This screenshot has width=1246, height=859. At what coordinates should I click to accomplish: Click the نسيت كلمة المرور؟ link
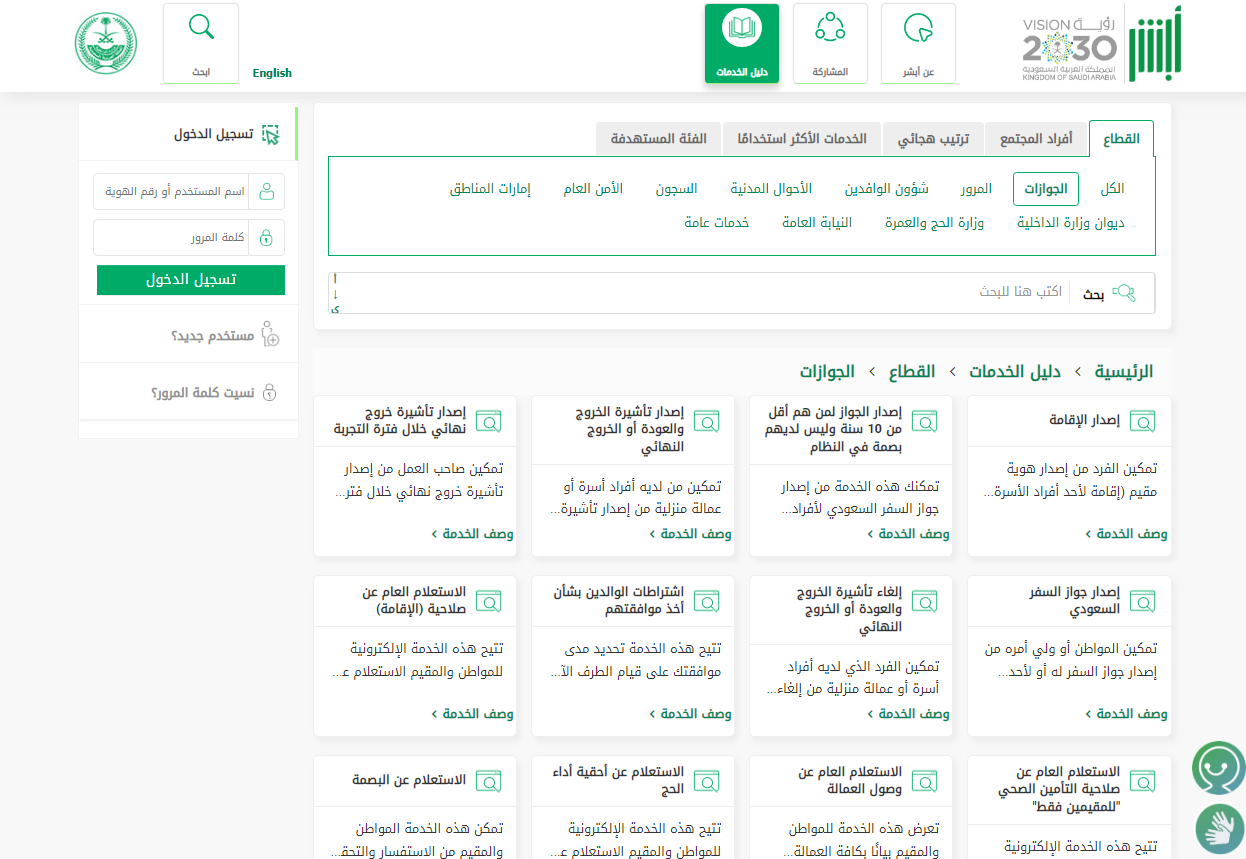click(201, 393)
